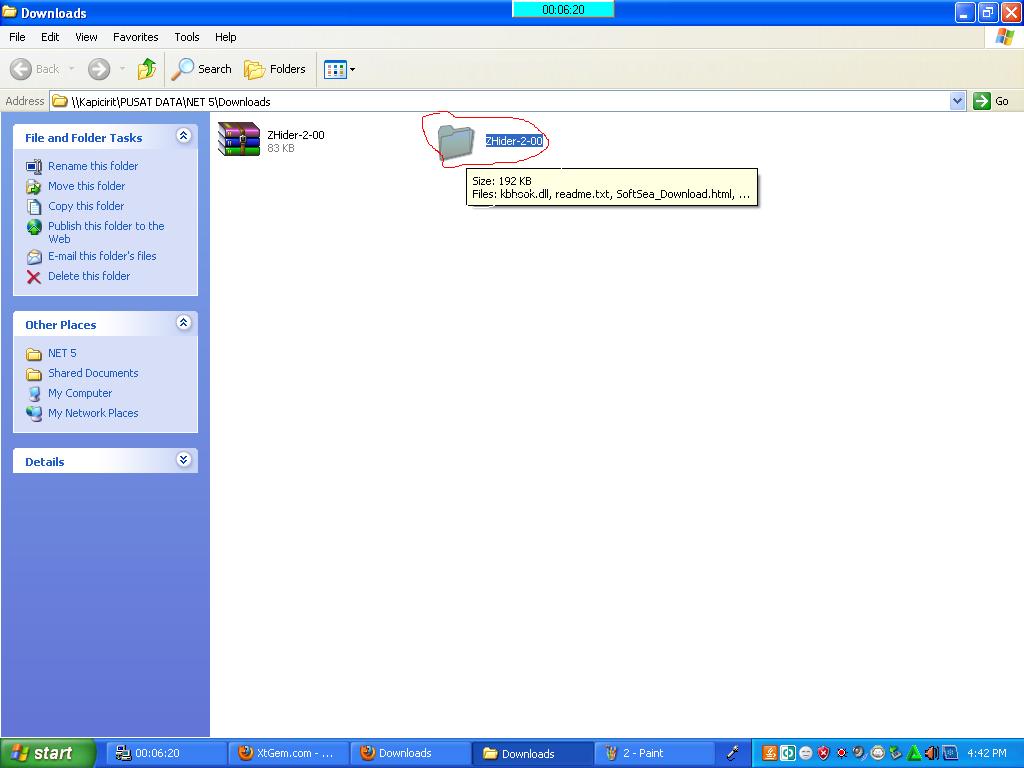Screen dimensions: 1024x768
Task: Switch to XtGem.com Firefox taskbar window
Action: click(x=289, y=753)
